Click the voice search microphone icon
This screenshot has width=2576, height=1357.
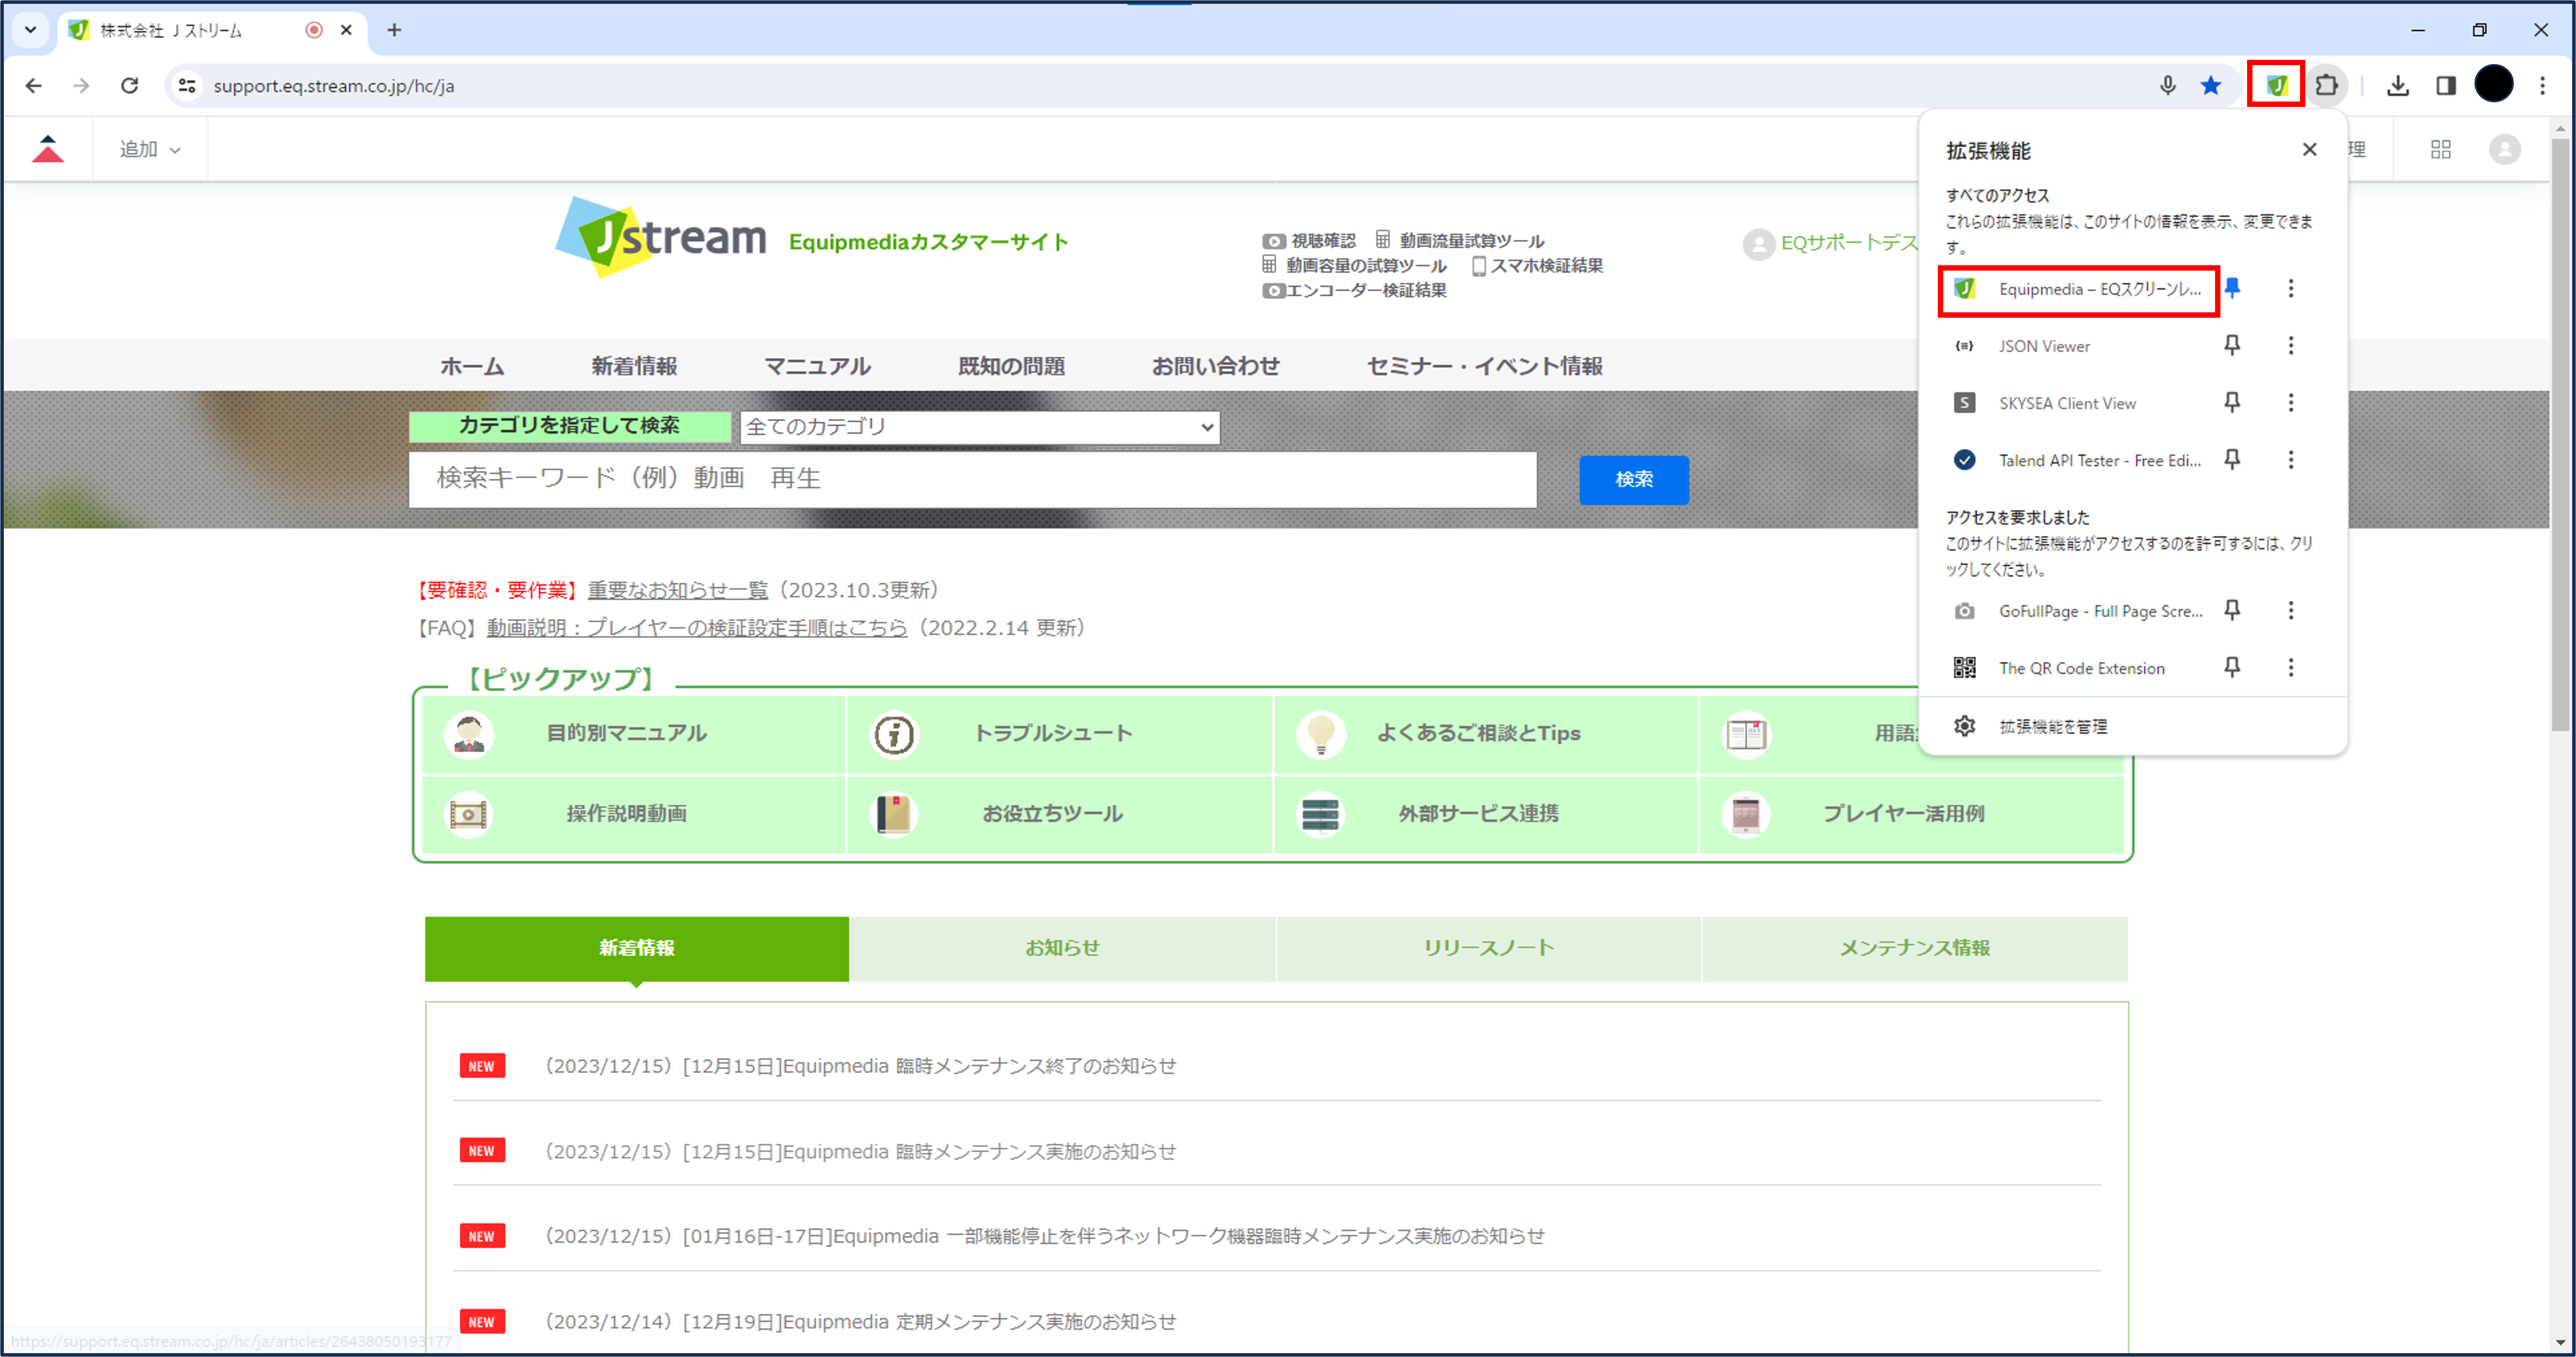(x=2167, y=86)
